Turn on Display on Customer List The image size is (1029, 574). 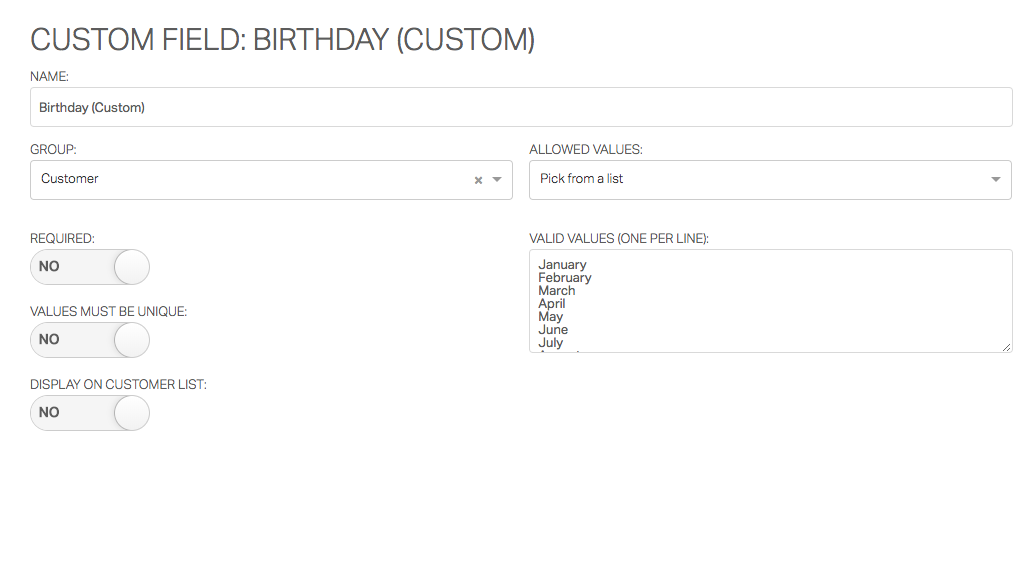click(90, 413)
